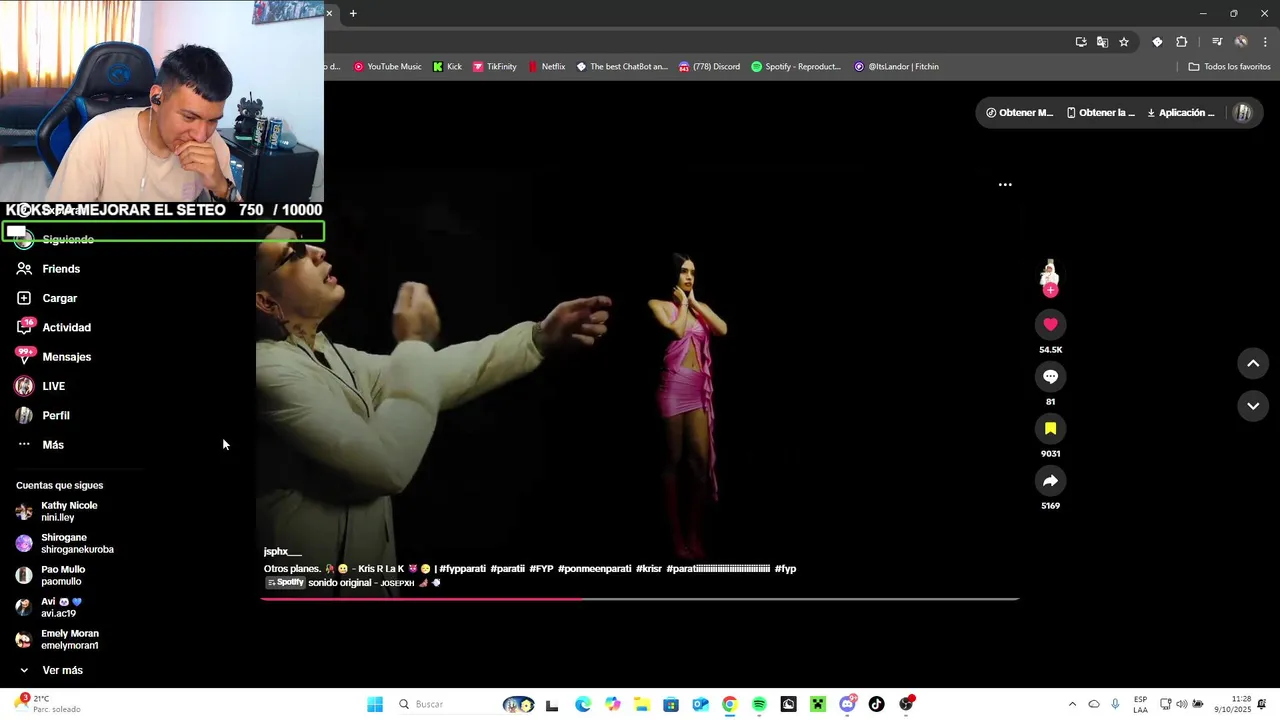Open Todos los favoritos folder
Viewport: 1280px width, 720px height.
pos(1229,67)
